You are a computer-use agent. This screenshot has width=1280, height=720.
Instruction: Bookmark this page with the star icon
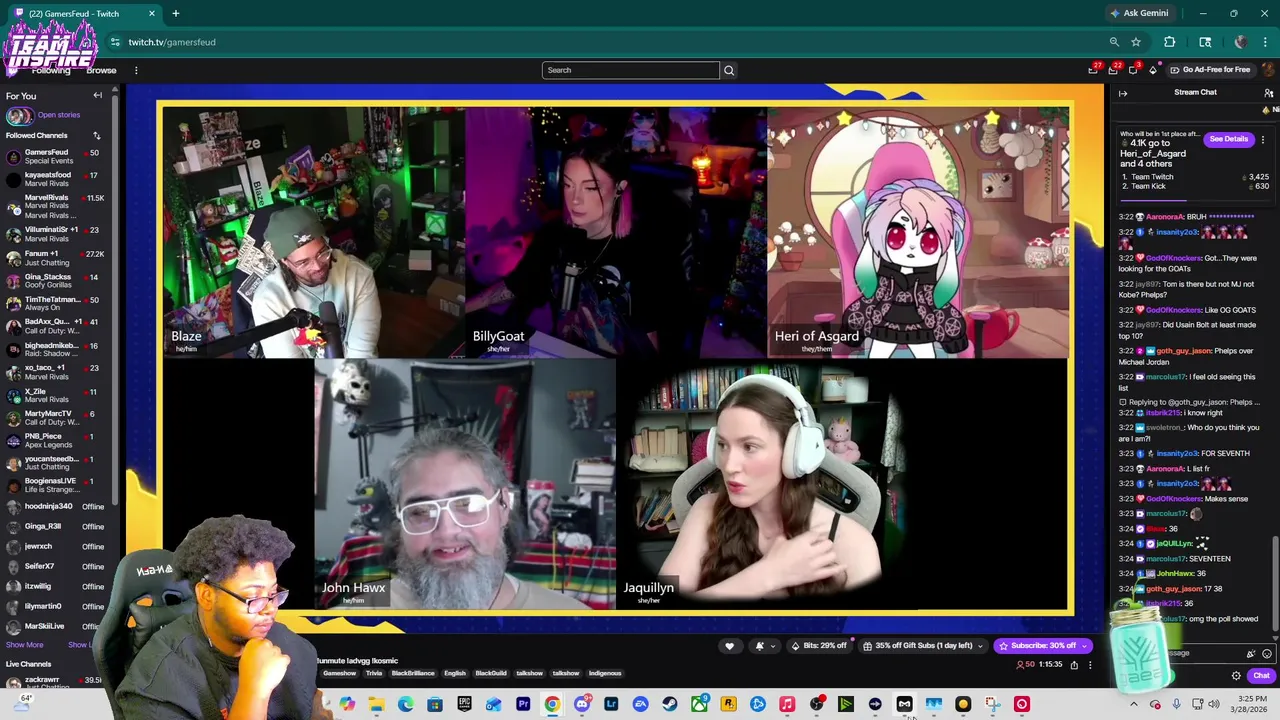(x=1136, y=42)
